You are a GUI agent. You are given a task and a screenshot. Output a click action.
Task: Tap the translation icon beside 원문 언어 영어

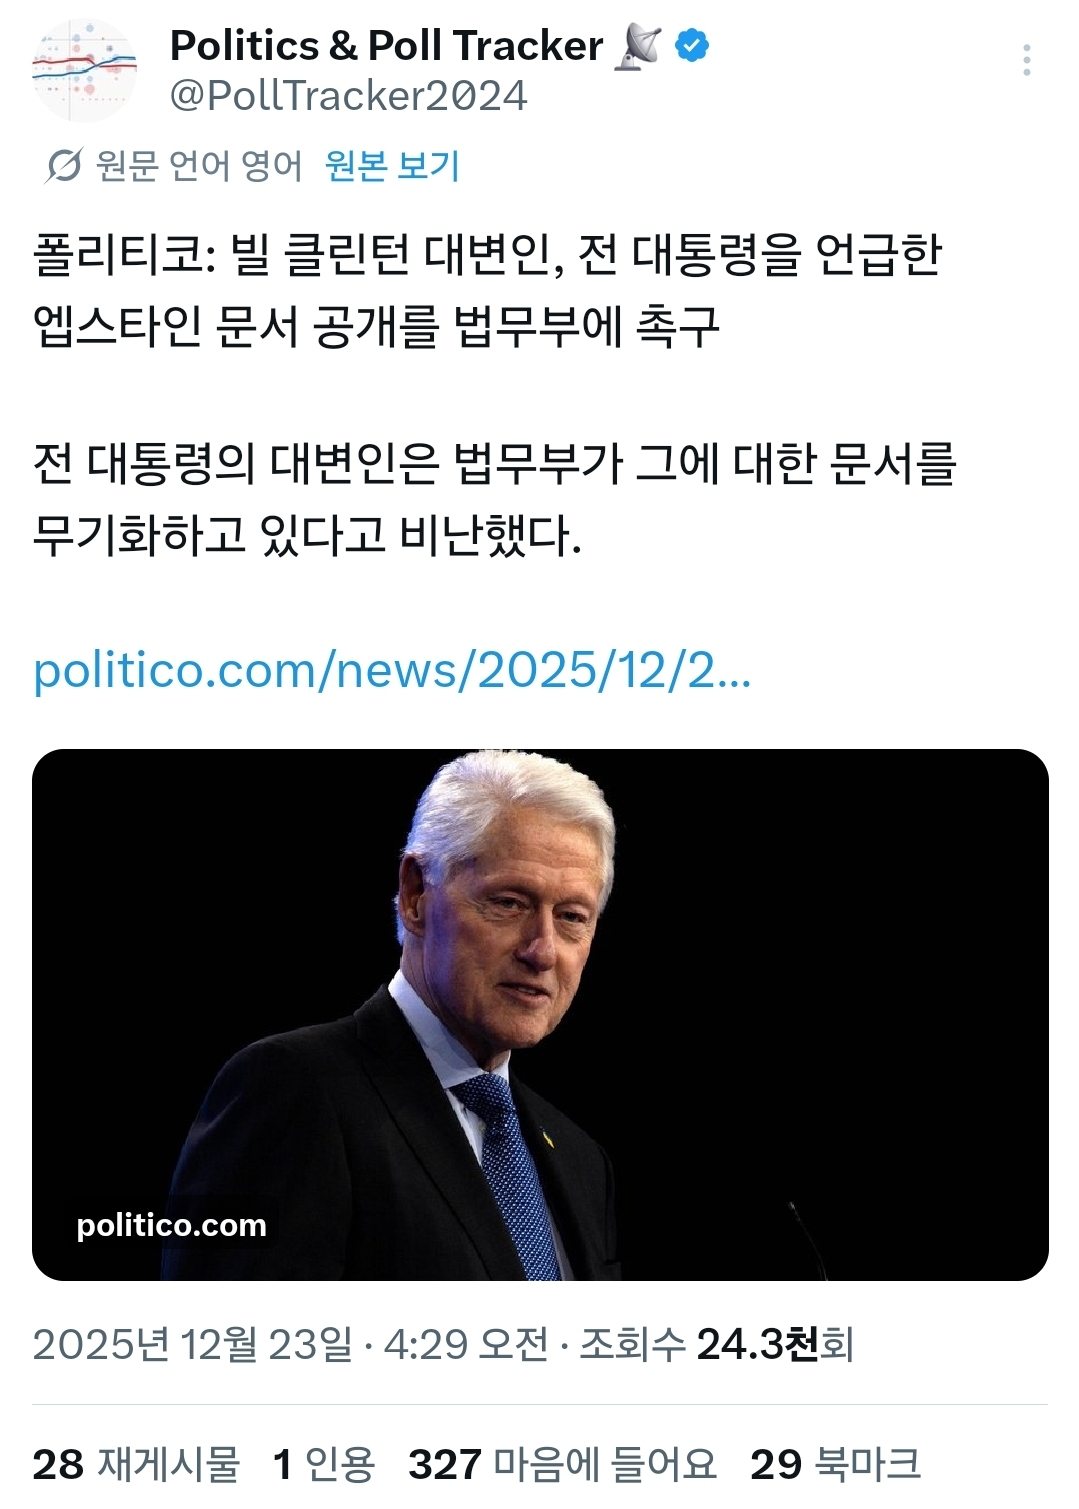click(63, 165)
